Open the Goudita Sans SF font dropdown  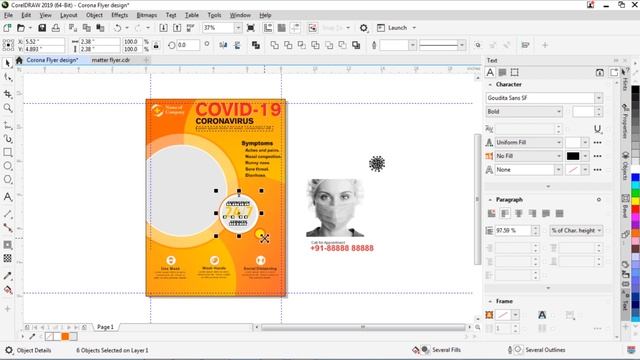click(598, 98)
